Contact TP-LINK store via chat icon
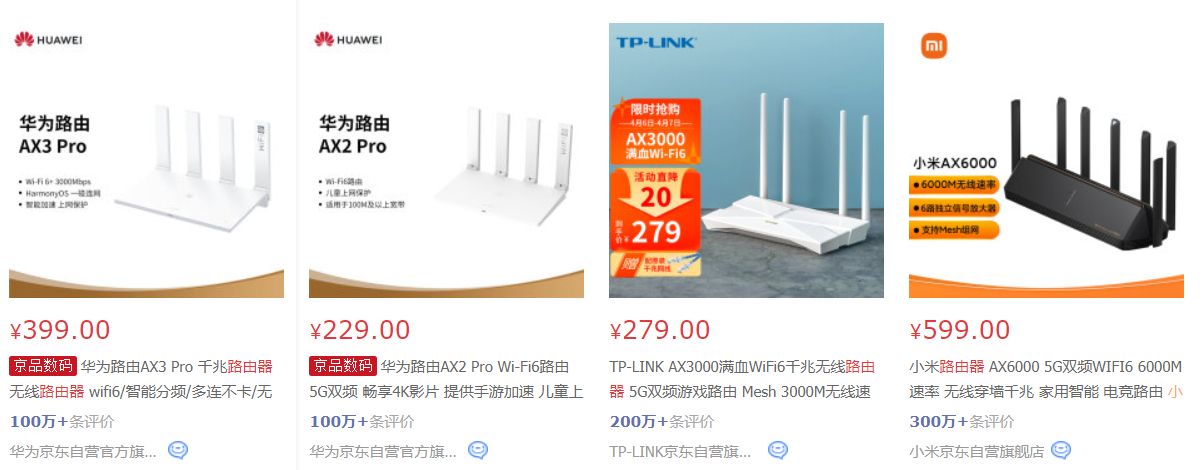This screenshot has width=1201, height=470. click(x=778, y=451)
